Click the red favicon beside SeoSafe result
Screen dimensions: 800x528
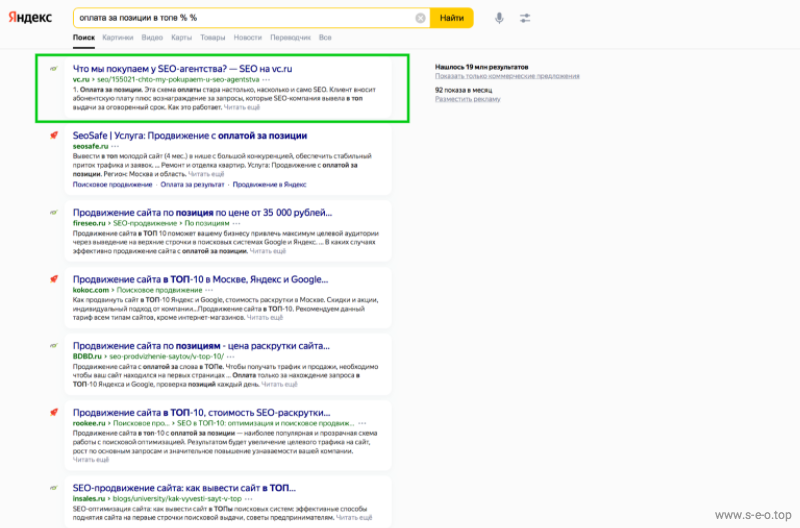pyautogui.click(x=54, y=135)
